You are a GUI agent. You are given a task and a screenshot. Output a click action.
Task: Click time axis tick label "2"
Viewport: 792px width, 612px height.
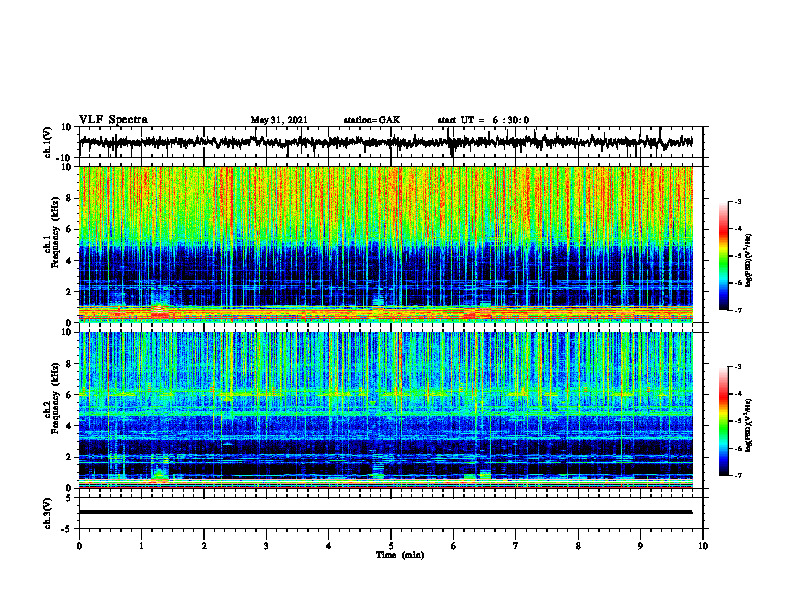(204, 546)
